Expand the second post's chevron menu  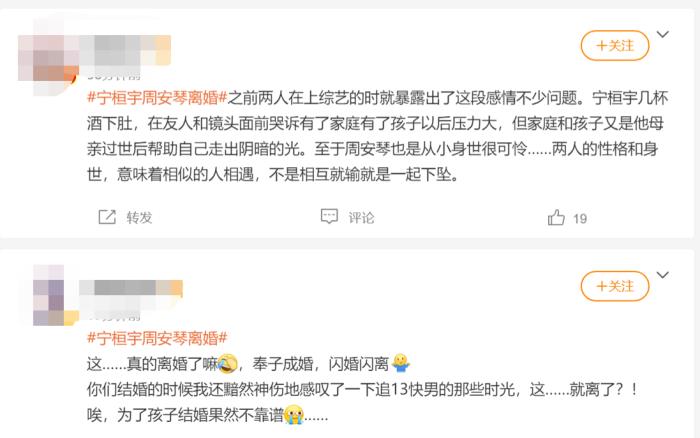tap(663, 275)
